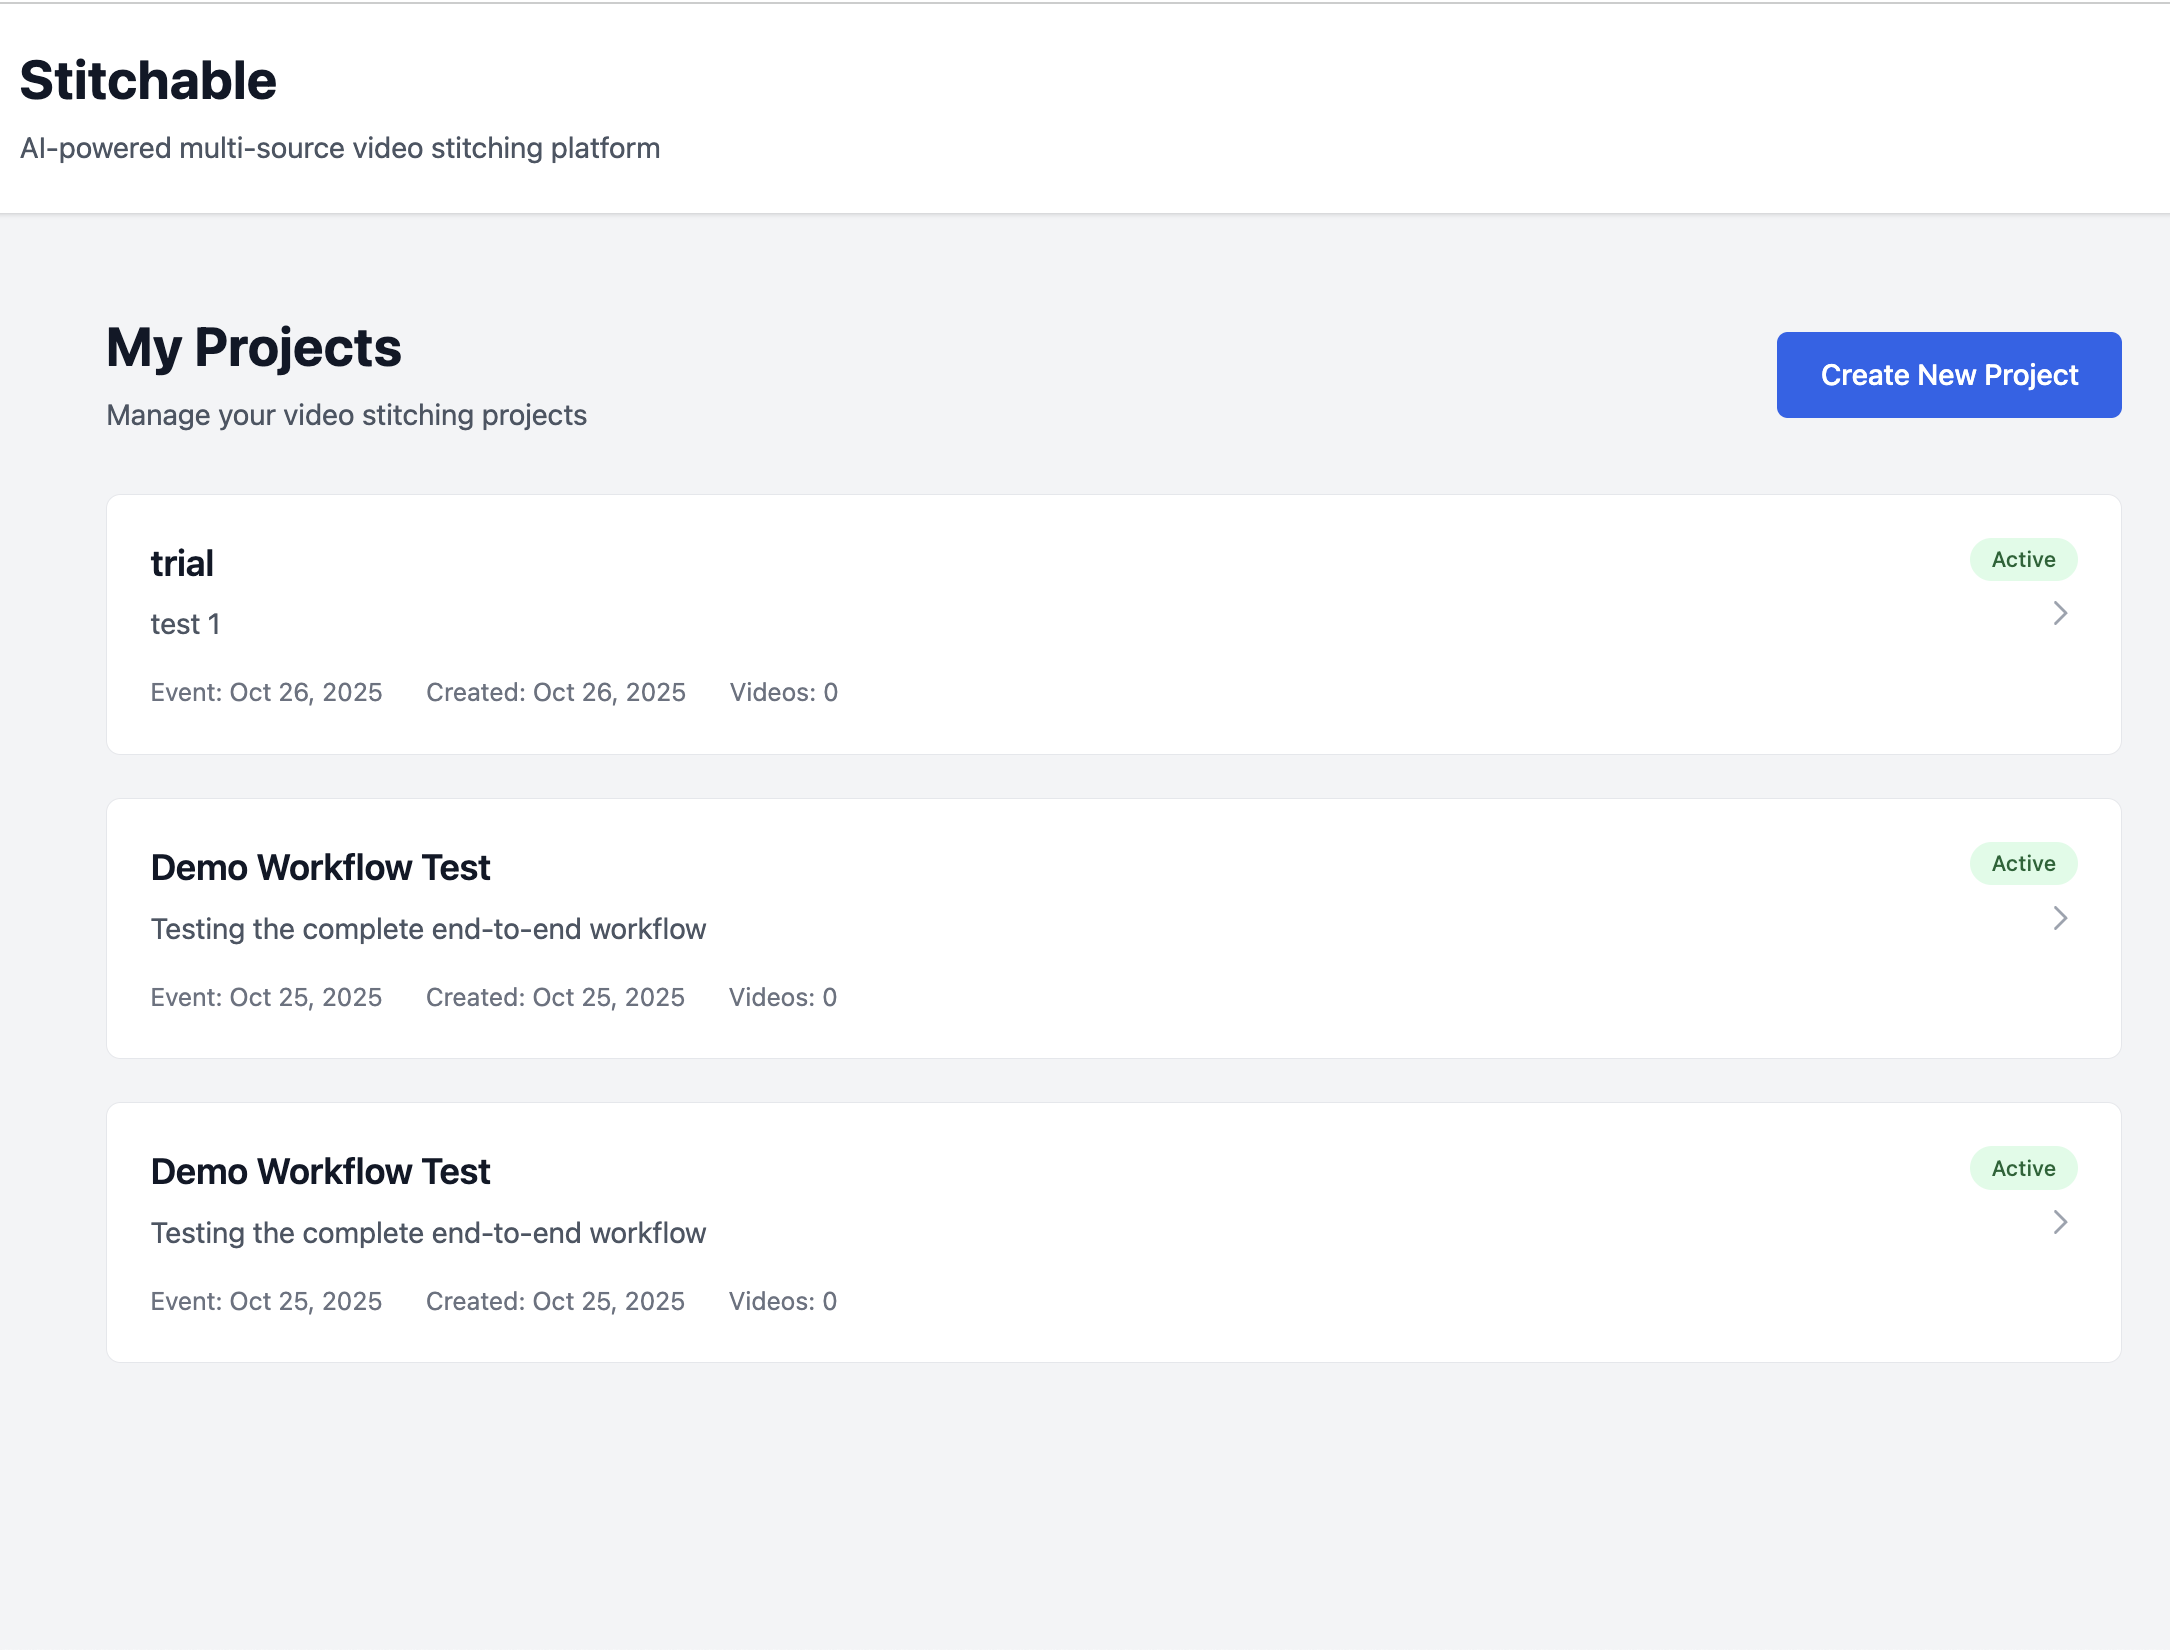Viewport: 2170px width, 1650px height.
Task: Click Active badge on bottom project card
Action: [x=2022, y=1168]
